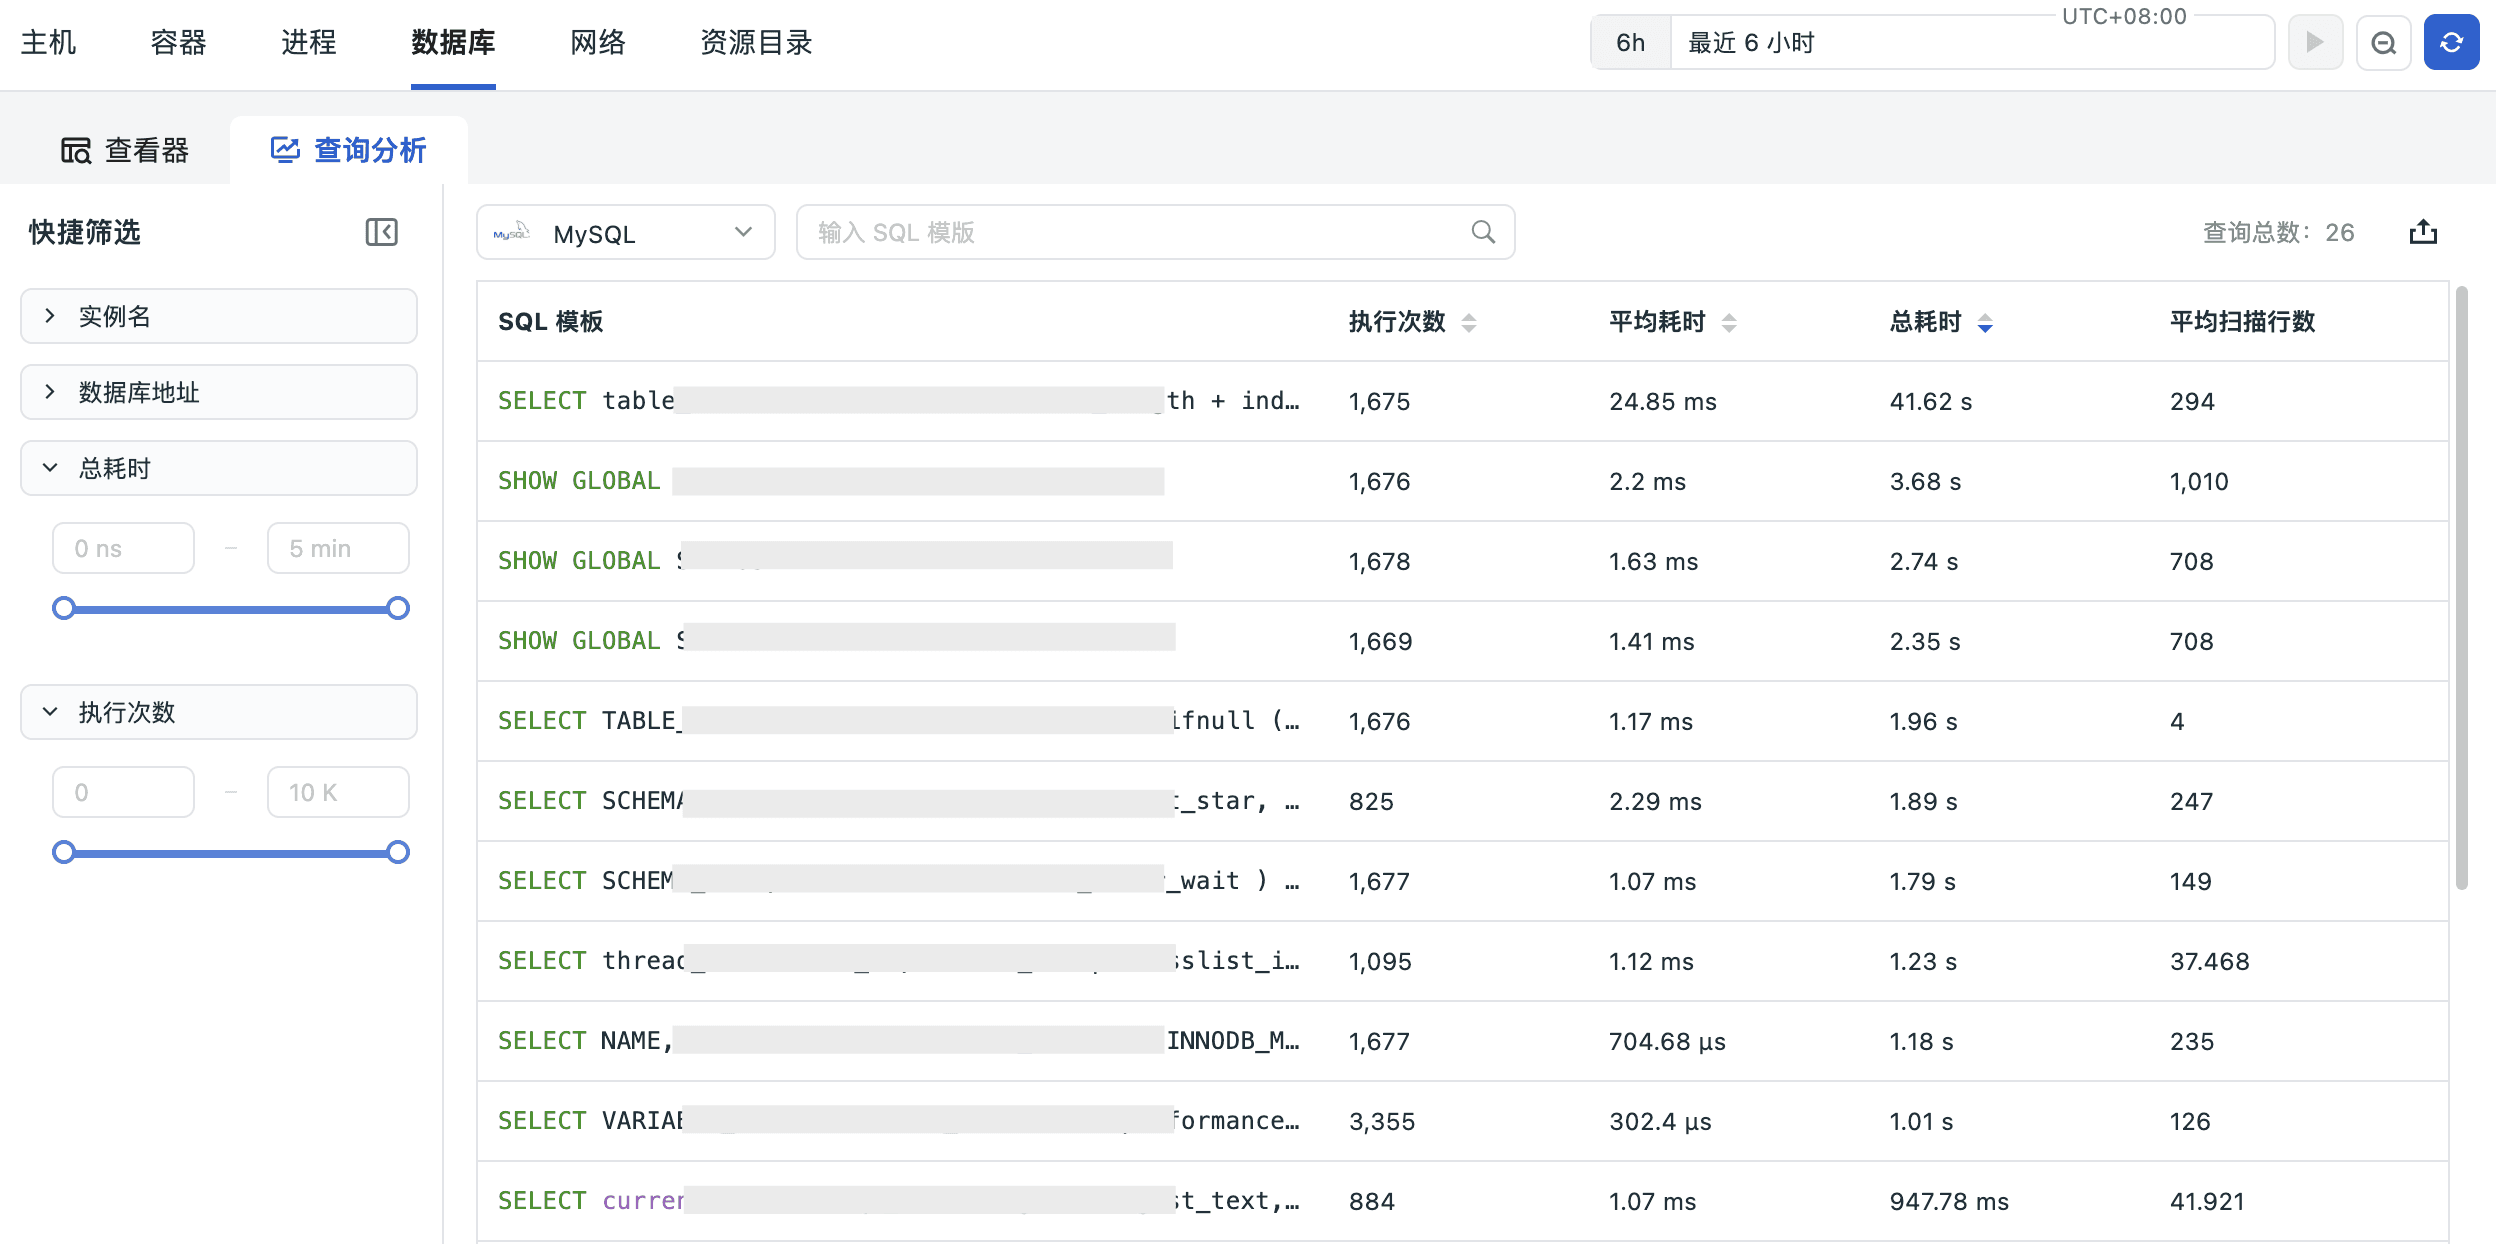The height and width of the screenshot is (1244, 2496).
Task: Expand the 实例名 filter section
Action: (x=218, y=316)
